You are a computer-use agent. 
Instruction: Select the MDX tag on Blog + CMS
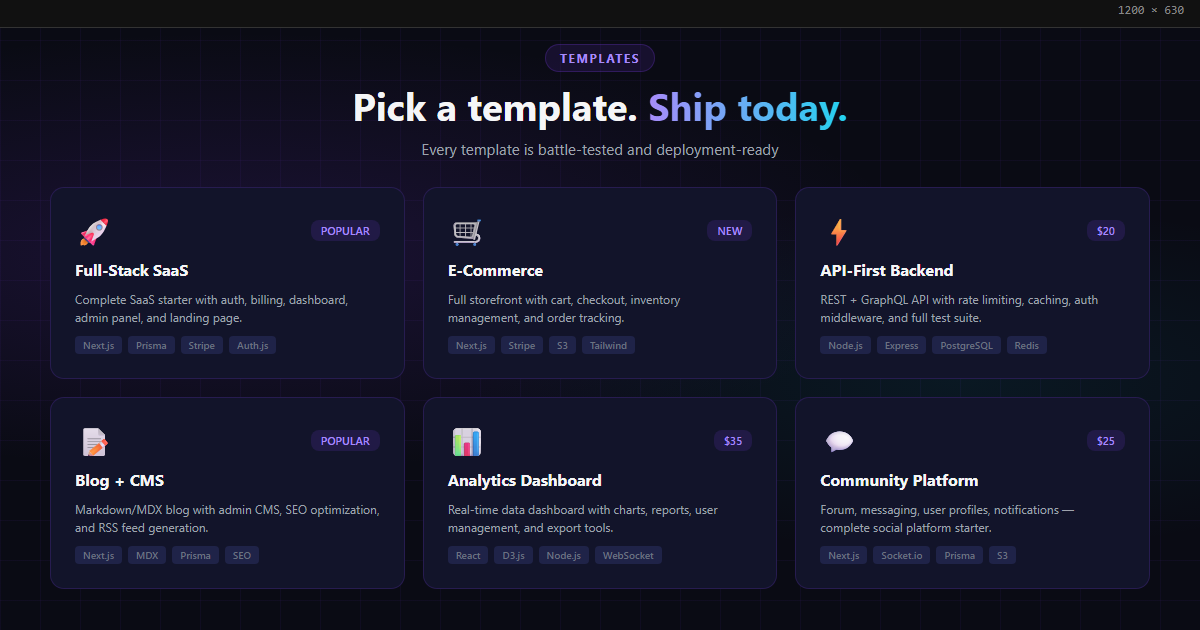147,555
